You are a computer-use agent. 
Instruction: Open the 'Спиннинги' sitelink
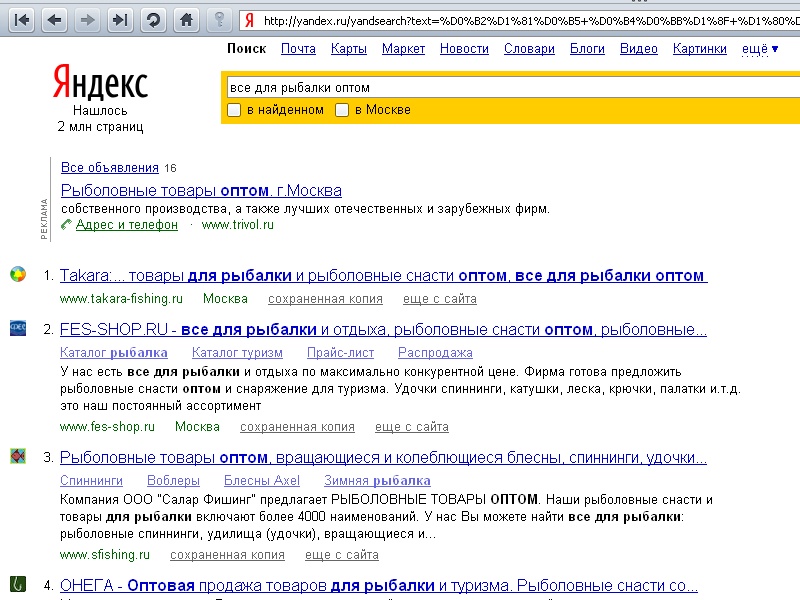91,481
